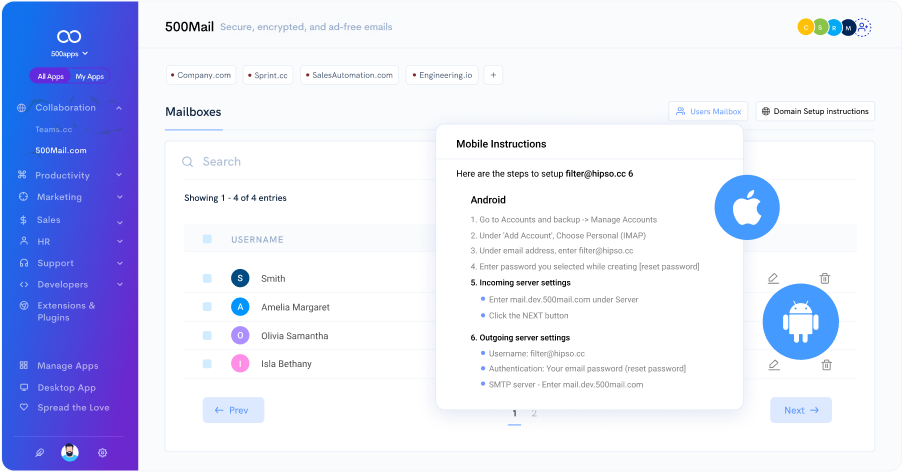903x472 pixels.
Task: Open settings gear in the sidebar footer
Action: tap(102, 452)
